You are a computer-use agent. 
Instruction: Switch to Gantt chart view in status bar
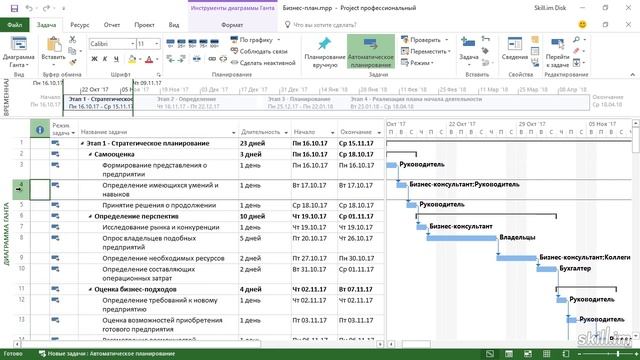point(490,354)
